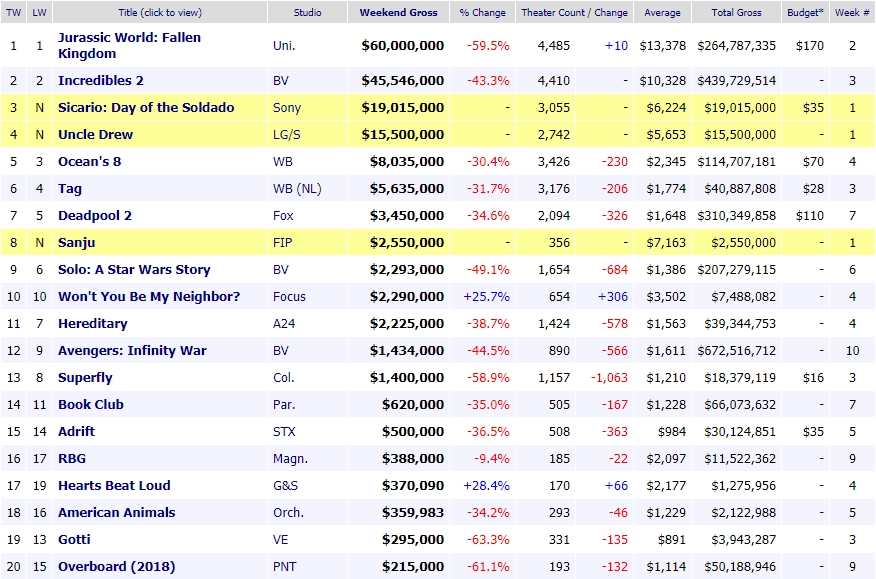Open the Overboard (2018) title link
This screenshot has height=579, width=876.
117,567
